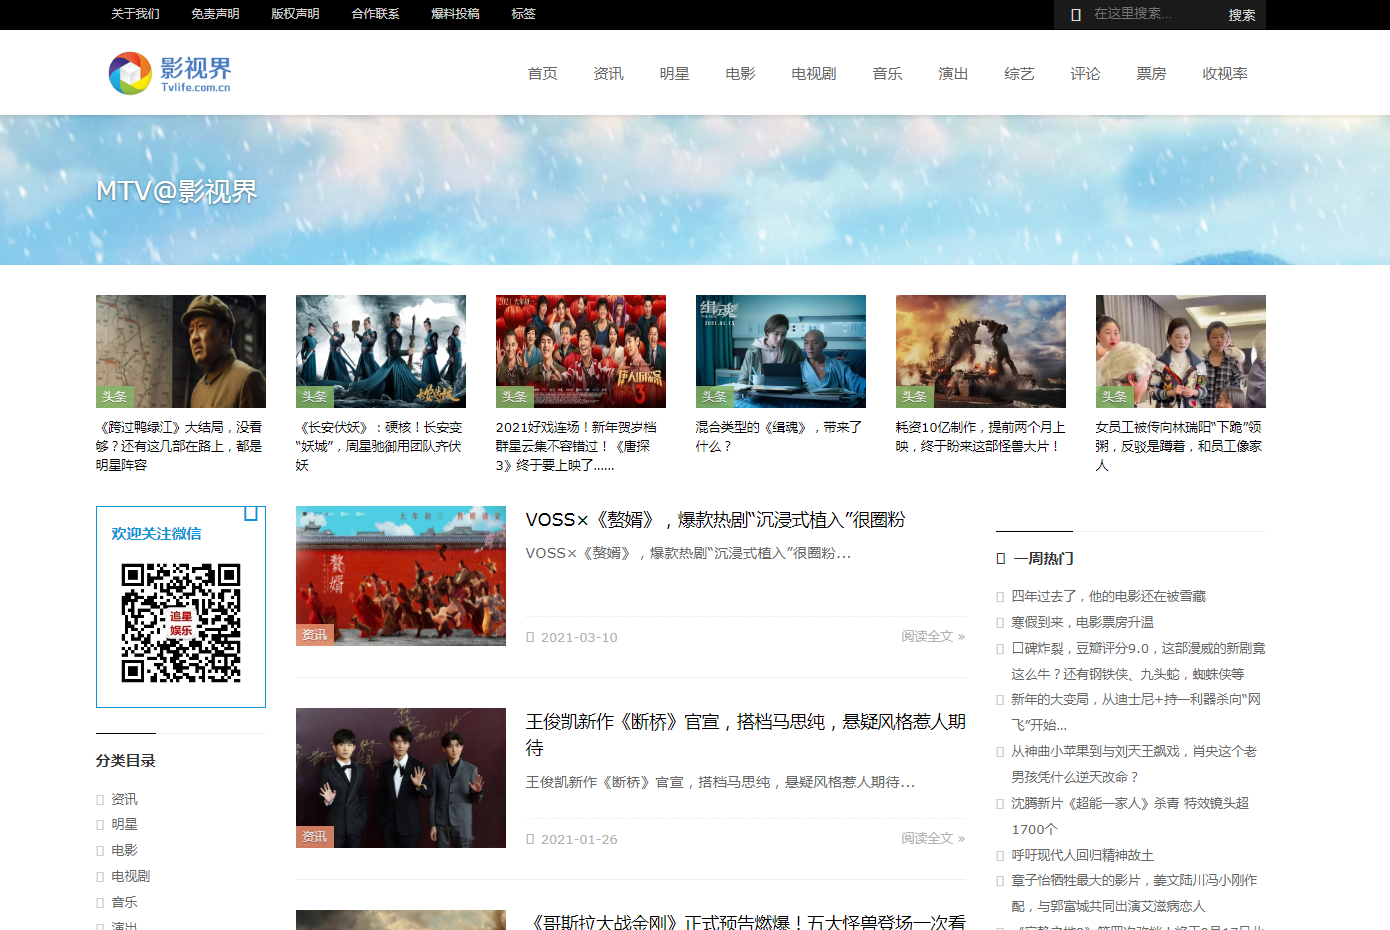Open hot article 从神曲小苹果到刘天王飙戏
The width and height of the screenshot is (1390, 930).
[x=1134, y=764]
